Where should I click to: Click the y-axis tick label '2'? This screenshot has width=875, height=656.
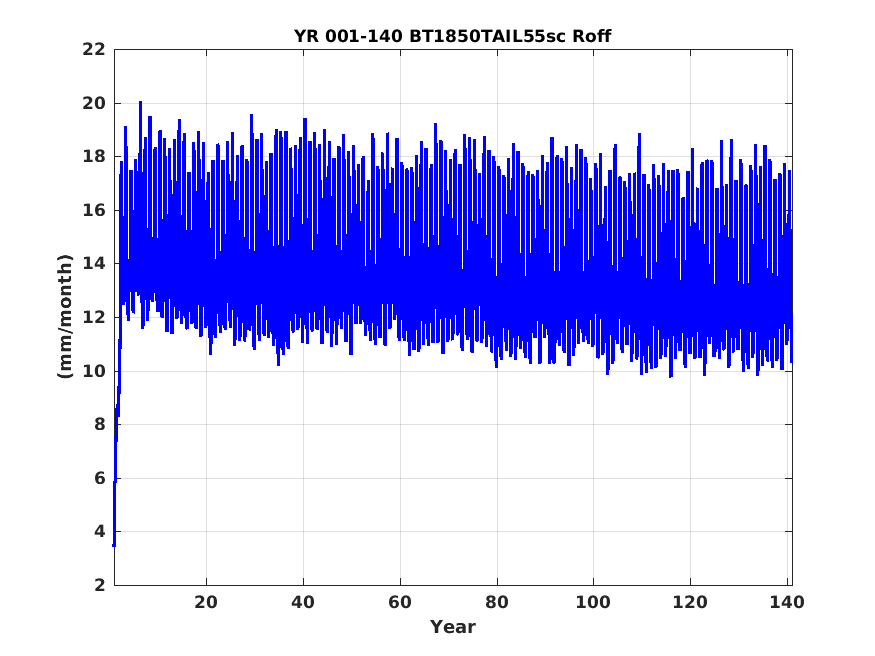(100, 585)
